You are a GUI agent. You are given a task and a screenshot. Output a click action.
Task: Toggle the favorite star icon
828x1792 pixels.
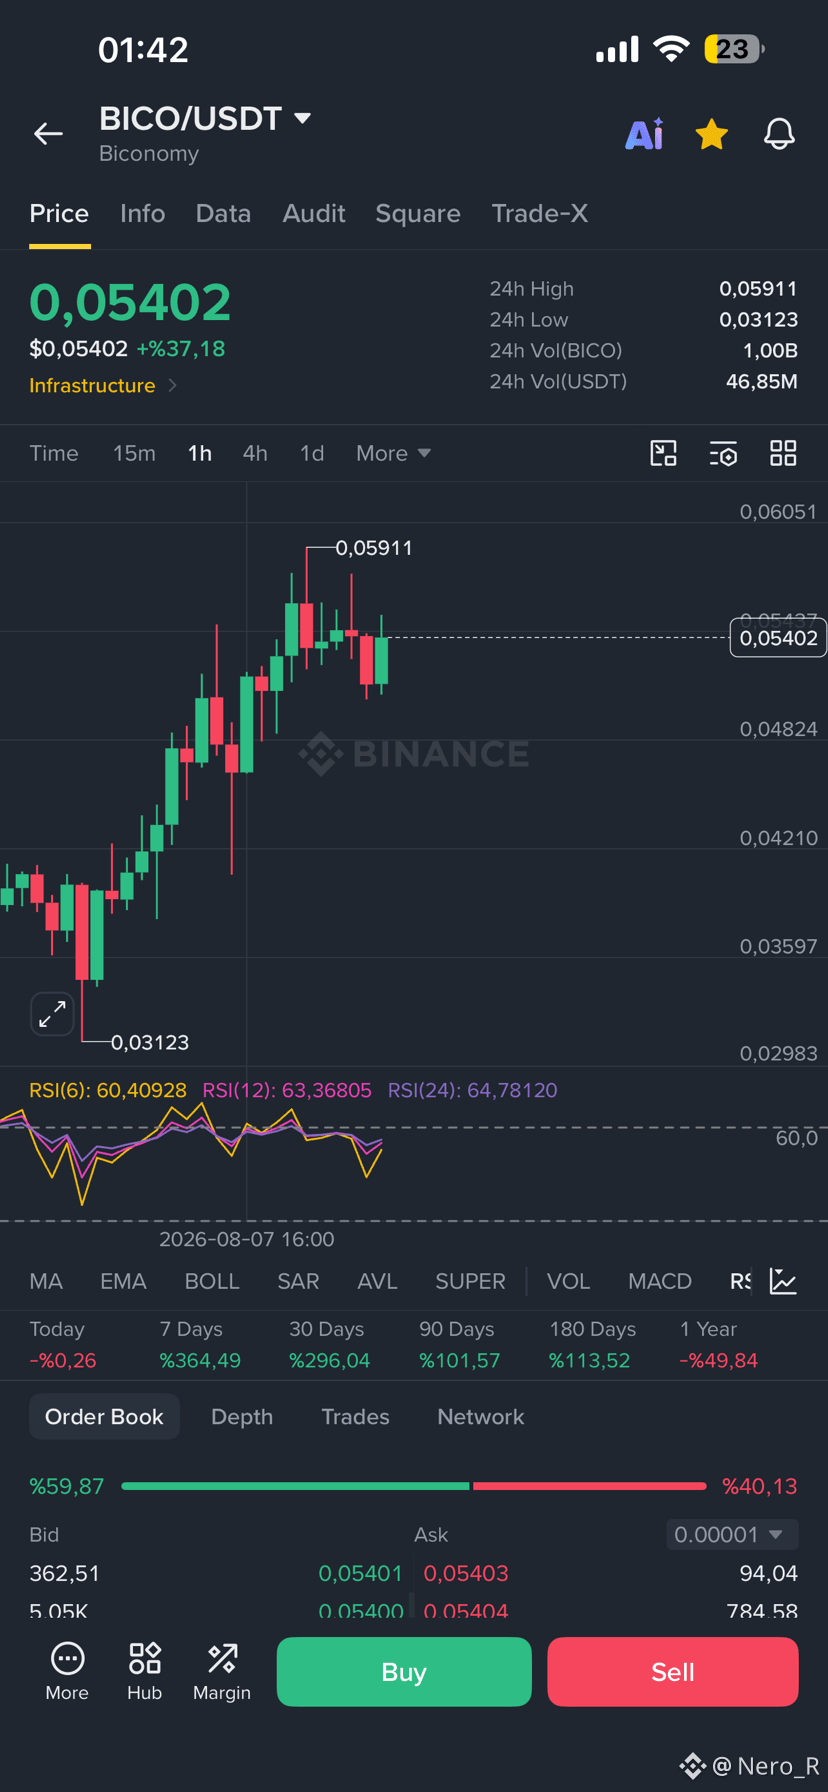pyautogui.click(x=711, y=133)
